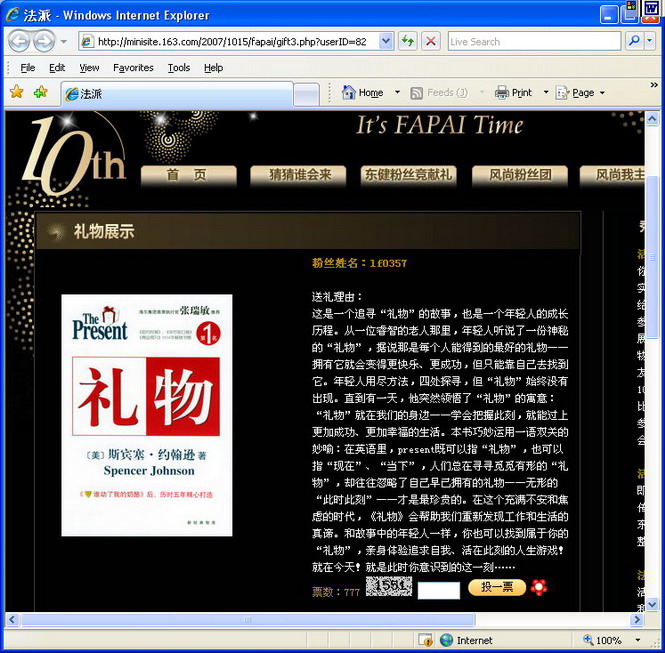665x653 pixels.
Task: Click the horizontal scrollbar thumb
Action: coord(248,620)
